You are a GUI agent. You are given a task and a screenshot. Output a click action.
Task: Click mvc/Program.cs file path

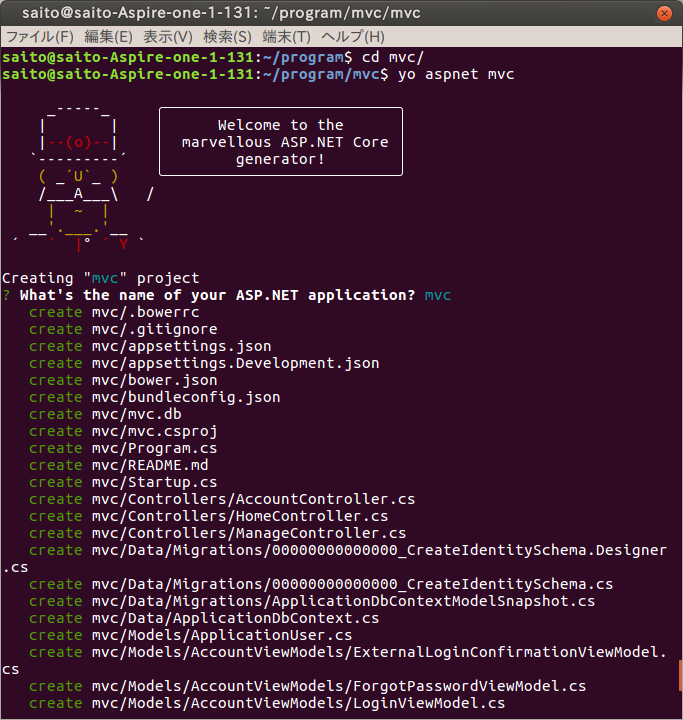point(154,448)
